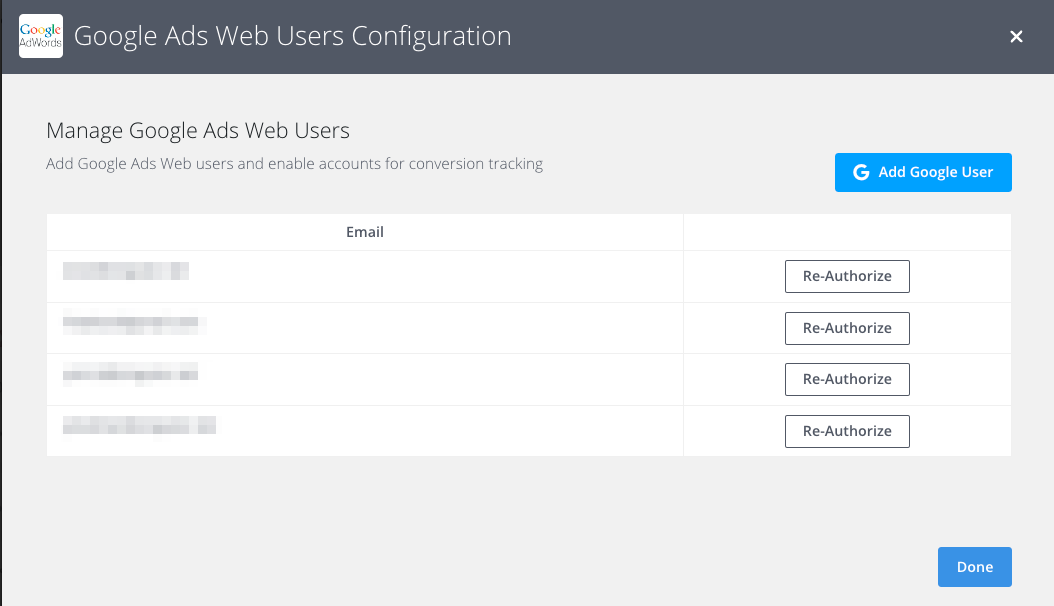This screenshot has width=1054, height=606.
Task: Re-Authorize the first listed user
Action: pyautogui.click(x=847, y=277)
